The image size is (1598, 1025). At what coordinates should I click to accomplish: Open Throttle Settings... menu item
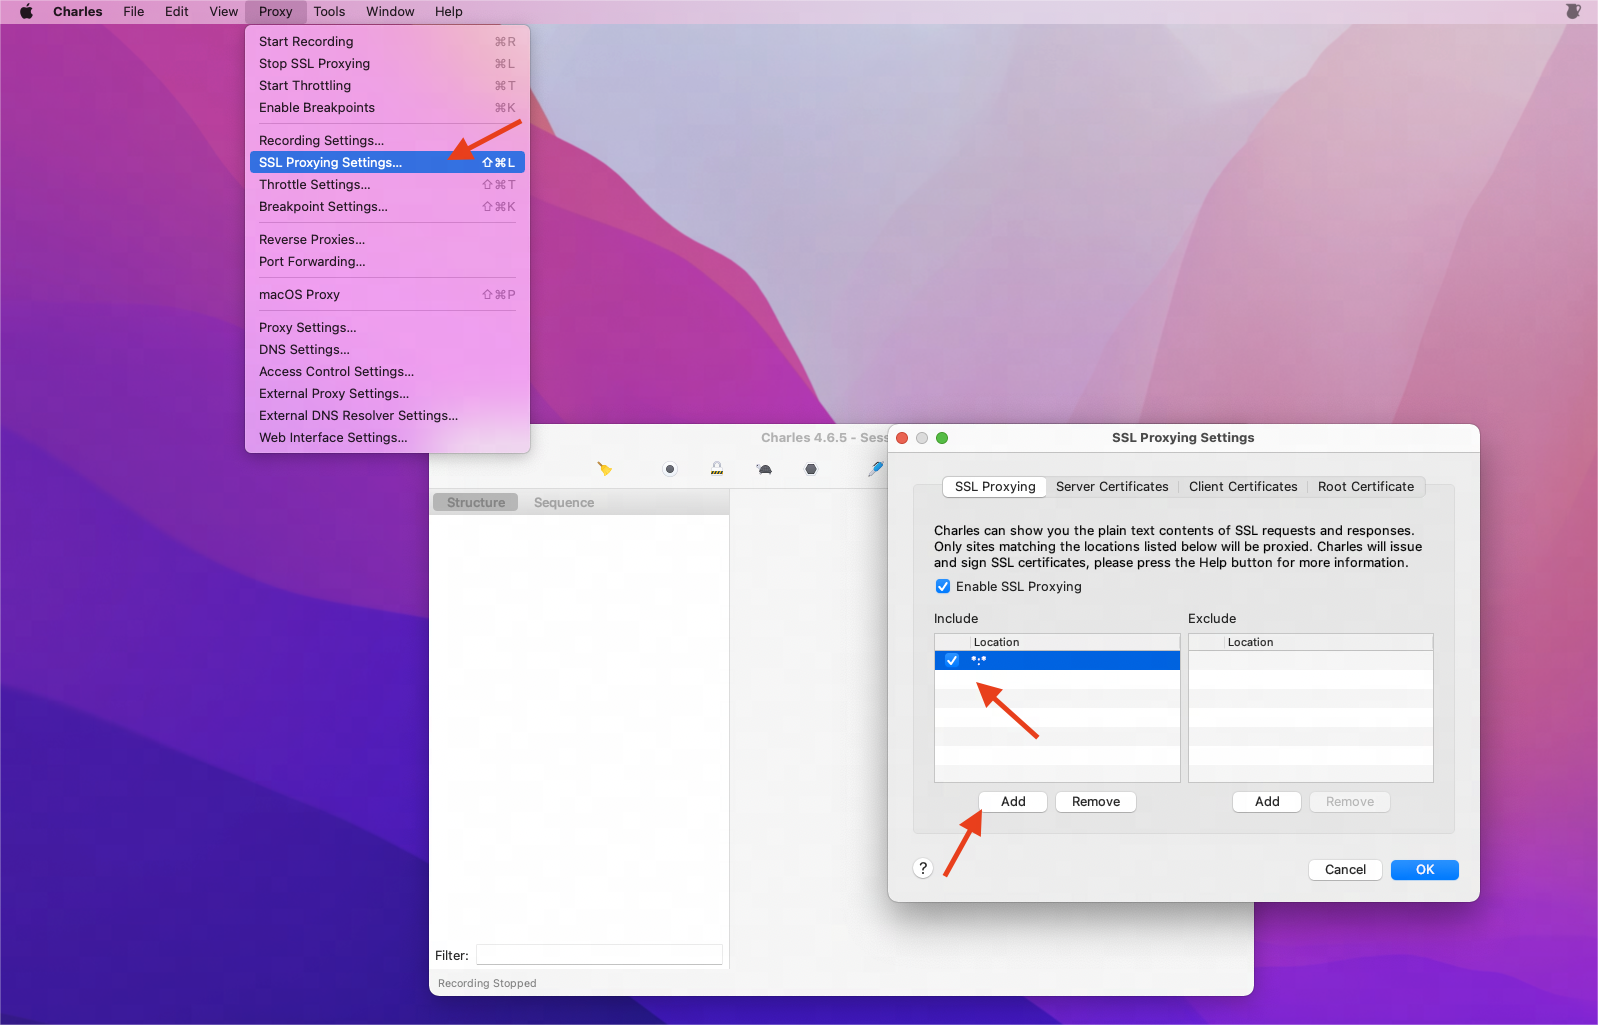pyautogui.click(x=387, y=185)
